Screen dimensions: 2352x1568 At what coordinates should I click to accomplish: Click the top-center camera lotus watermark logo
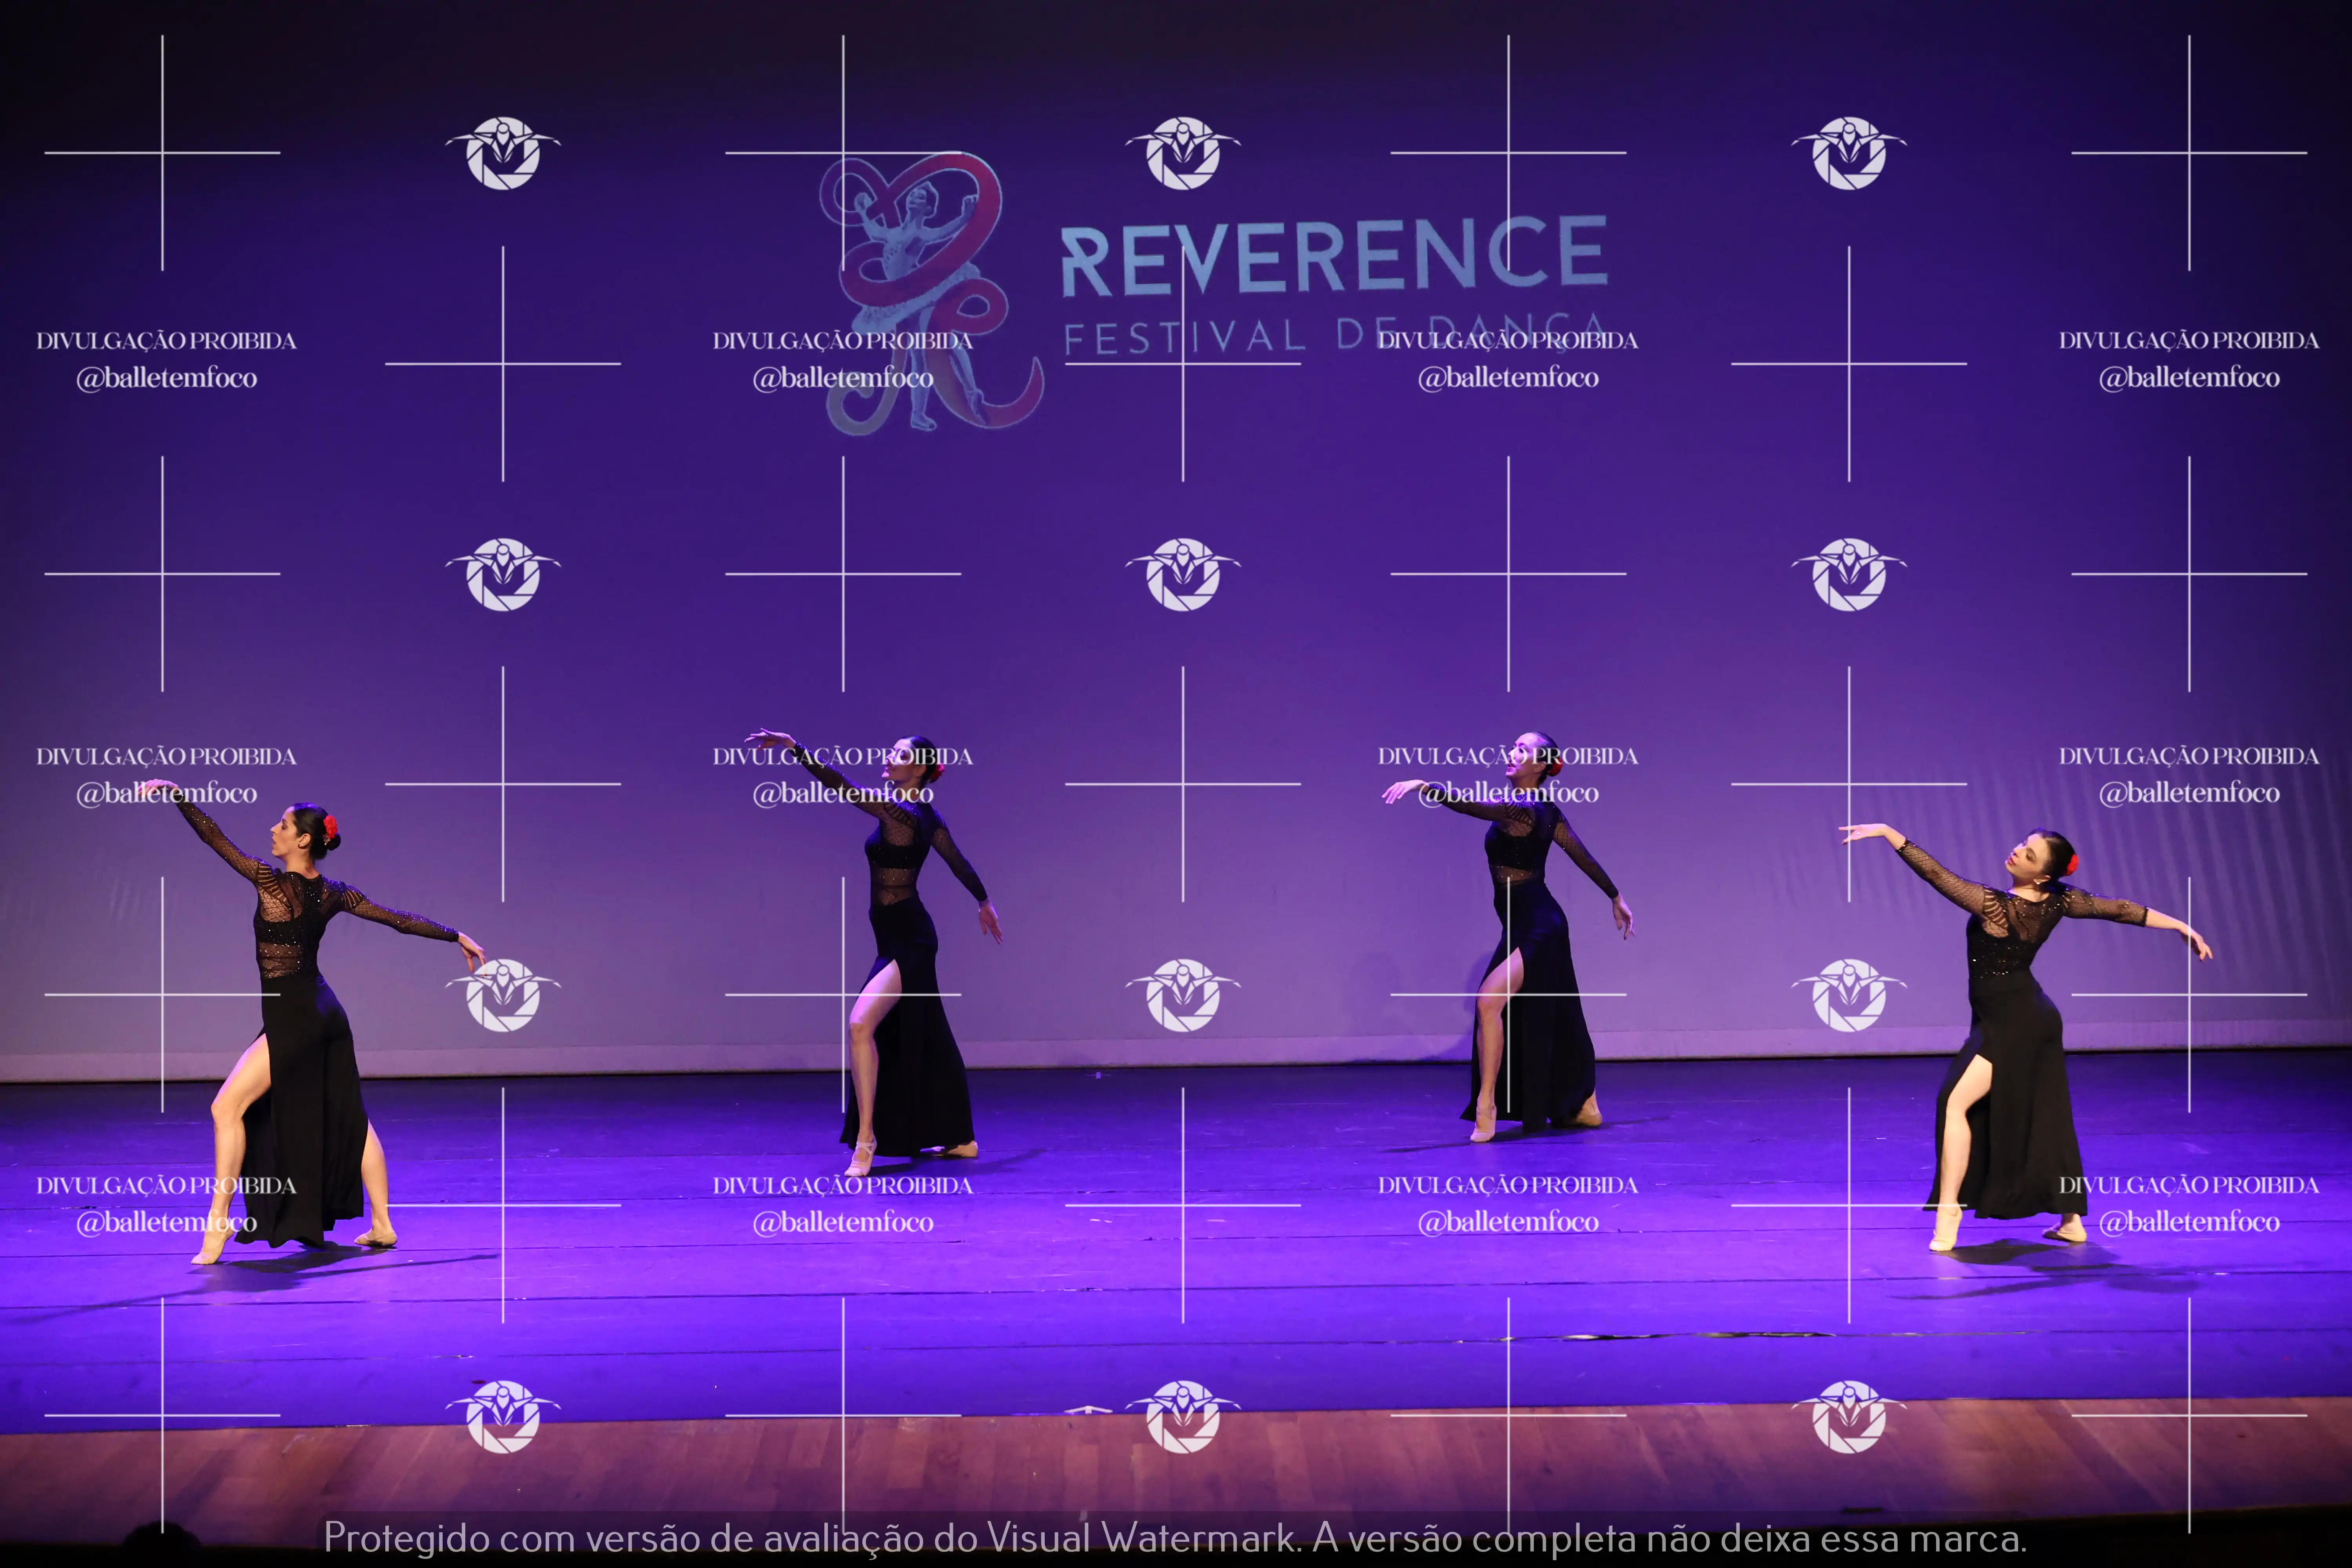(1183, 153)
